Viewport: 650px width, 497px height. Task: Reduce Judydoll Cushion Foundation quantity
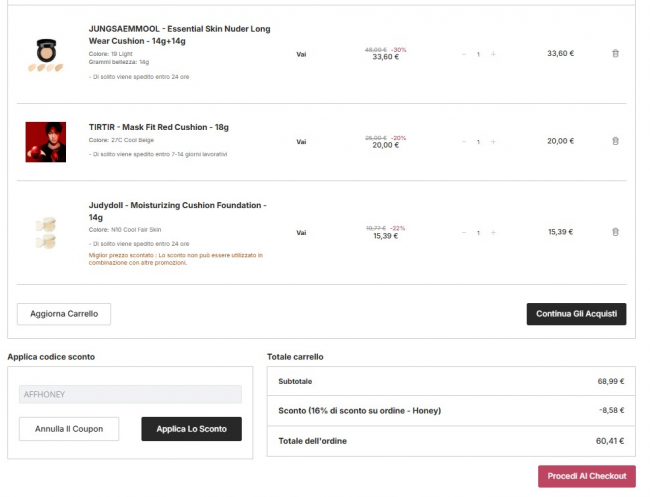[x=464, y=232]
